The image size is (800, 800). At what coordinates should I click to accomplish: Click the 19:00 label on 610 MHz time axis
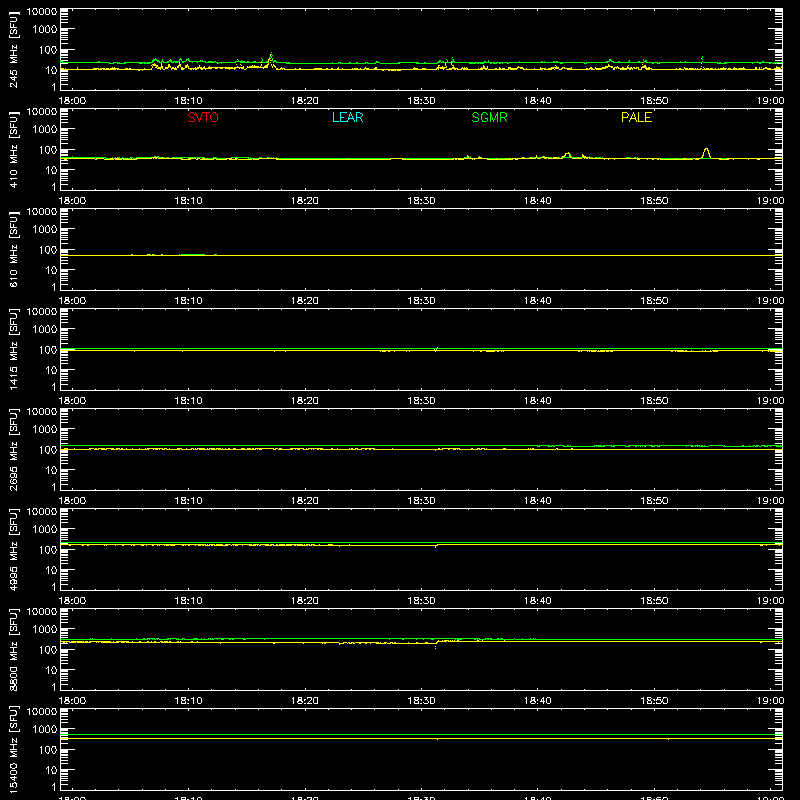[x=770, y=301]
